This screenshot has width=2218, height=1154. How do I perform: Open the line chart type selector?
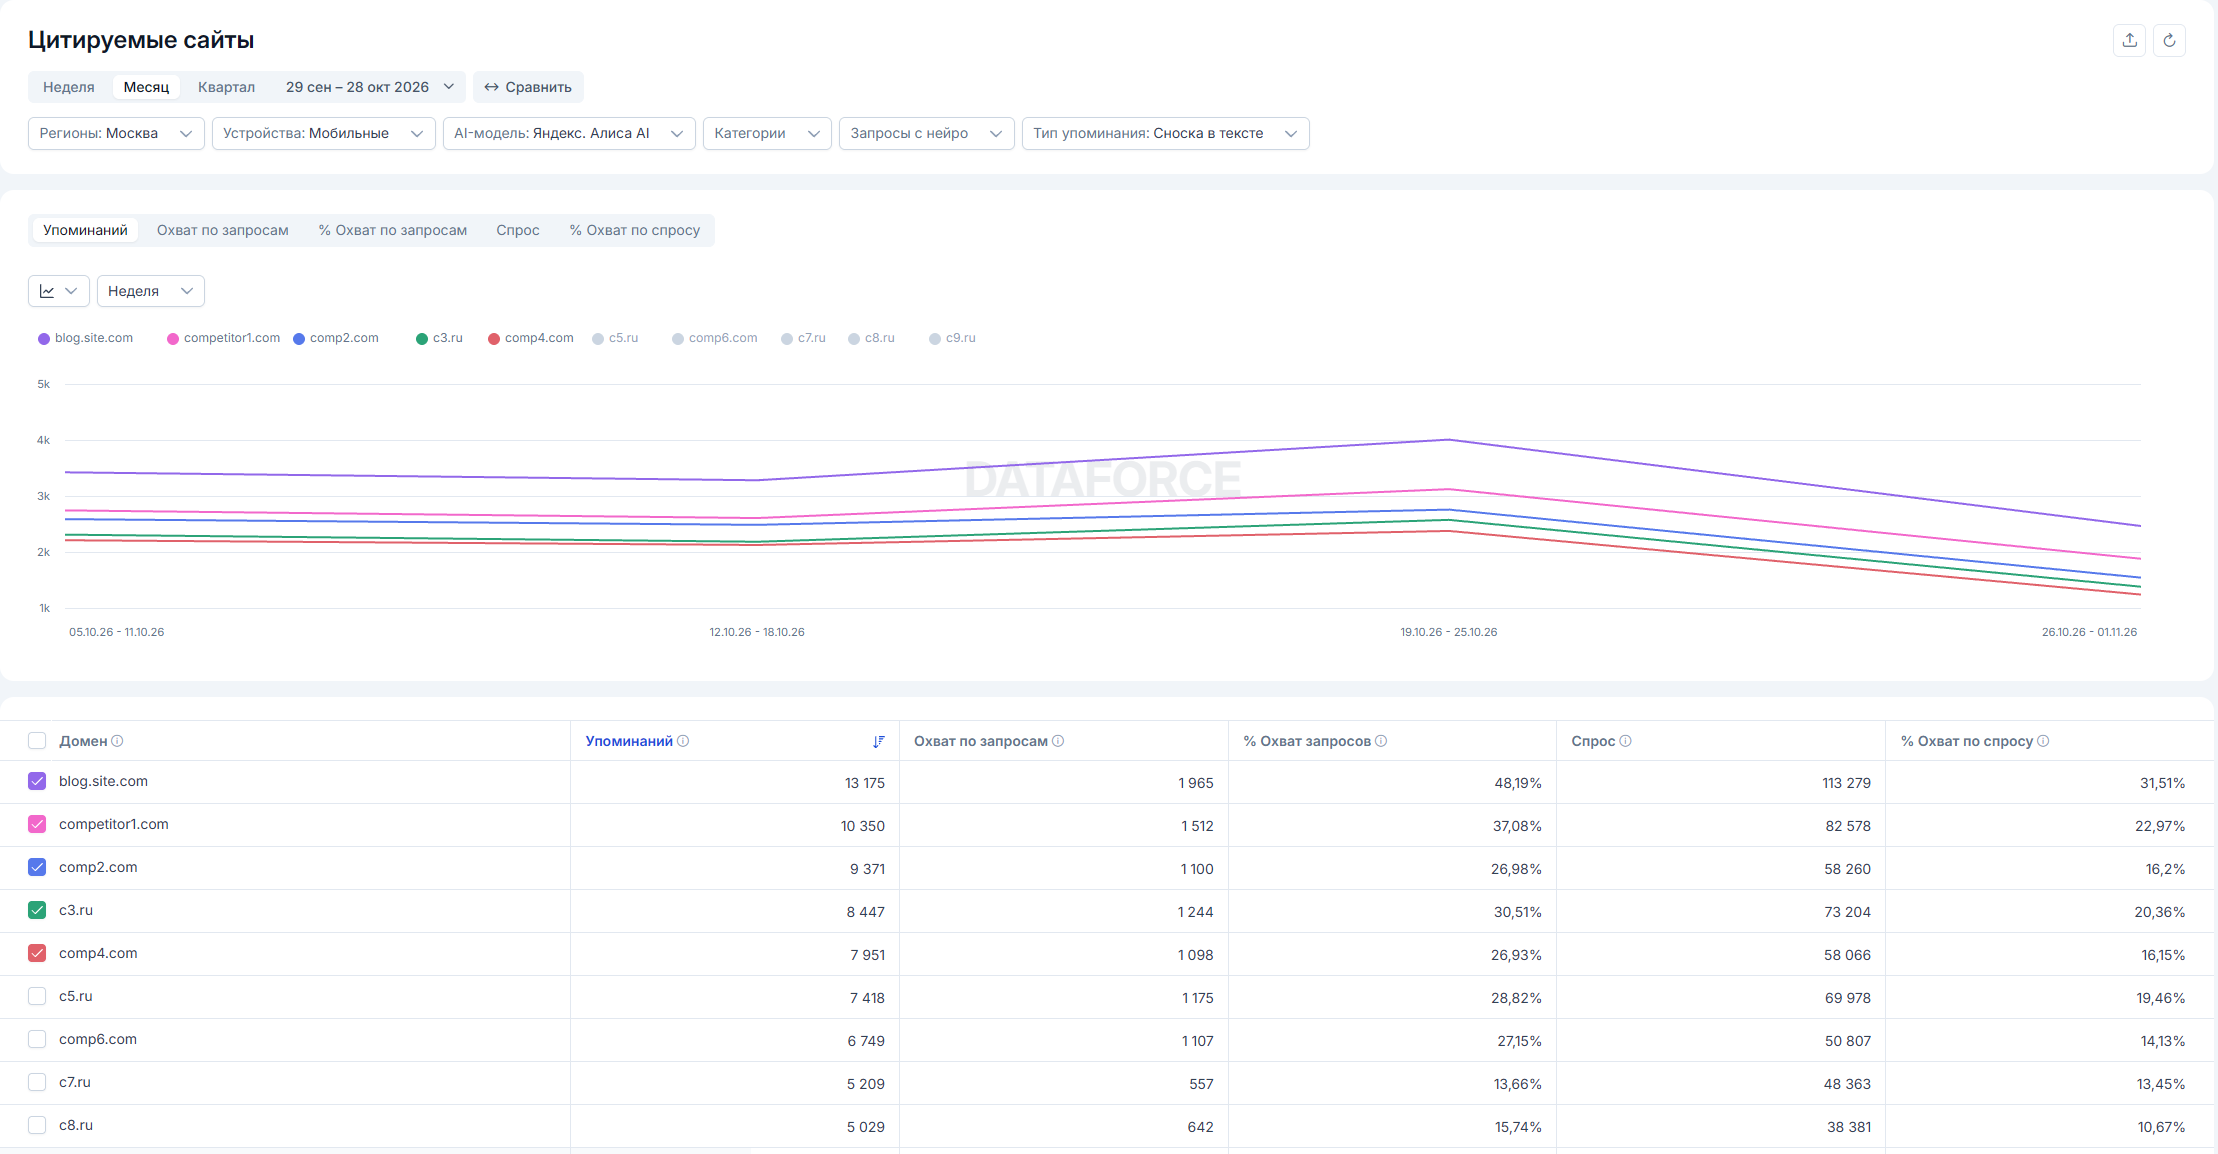point(59,291)
